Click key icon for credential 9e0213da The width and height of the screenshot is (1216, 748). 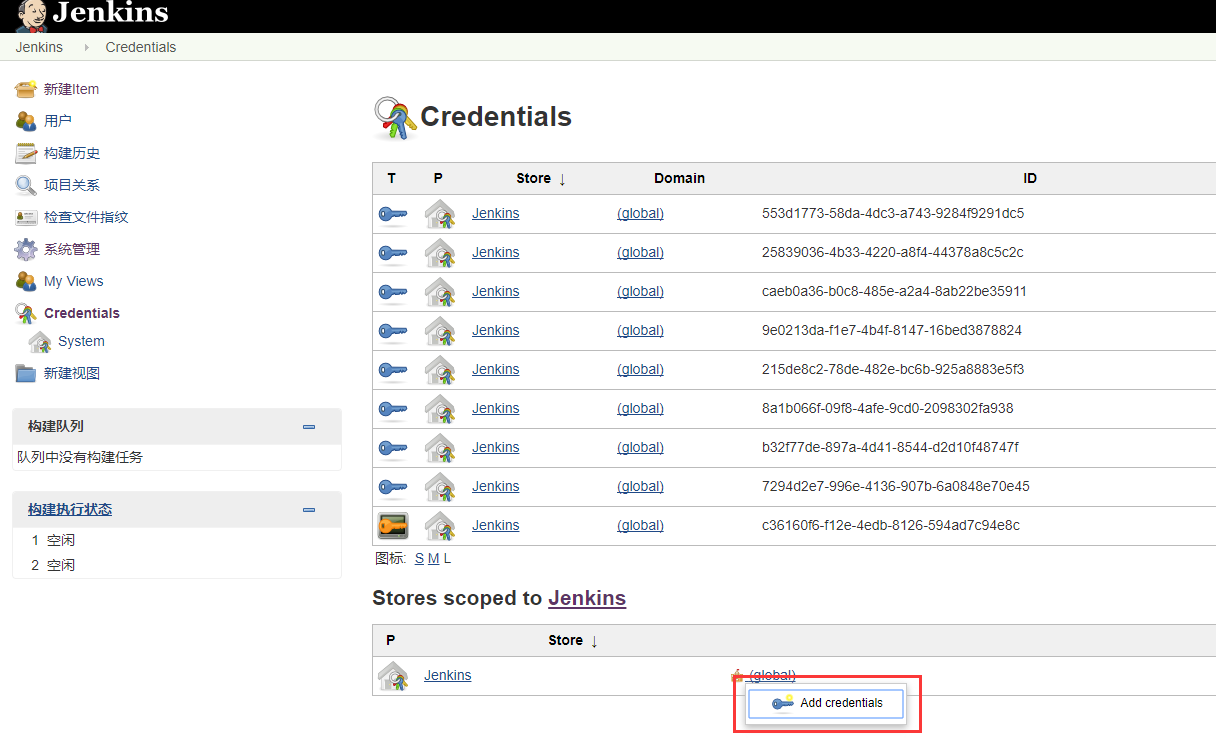tap(392, 331)
